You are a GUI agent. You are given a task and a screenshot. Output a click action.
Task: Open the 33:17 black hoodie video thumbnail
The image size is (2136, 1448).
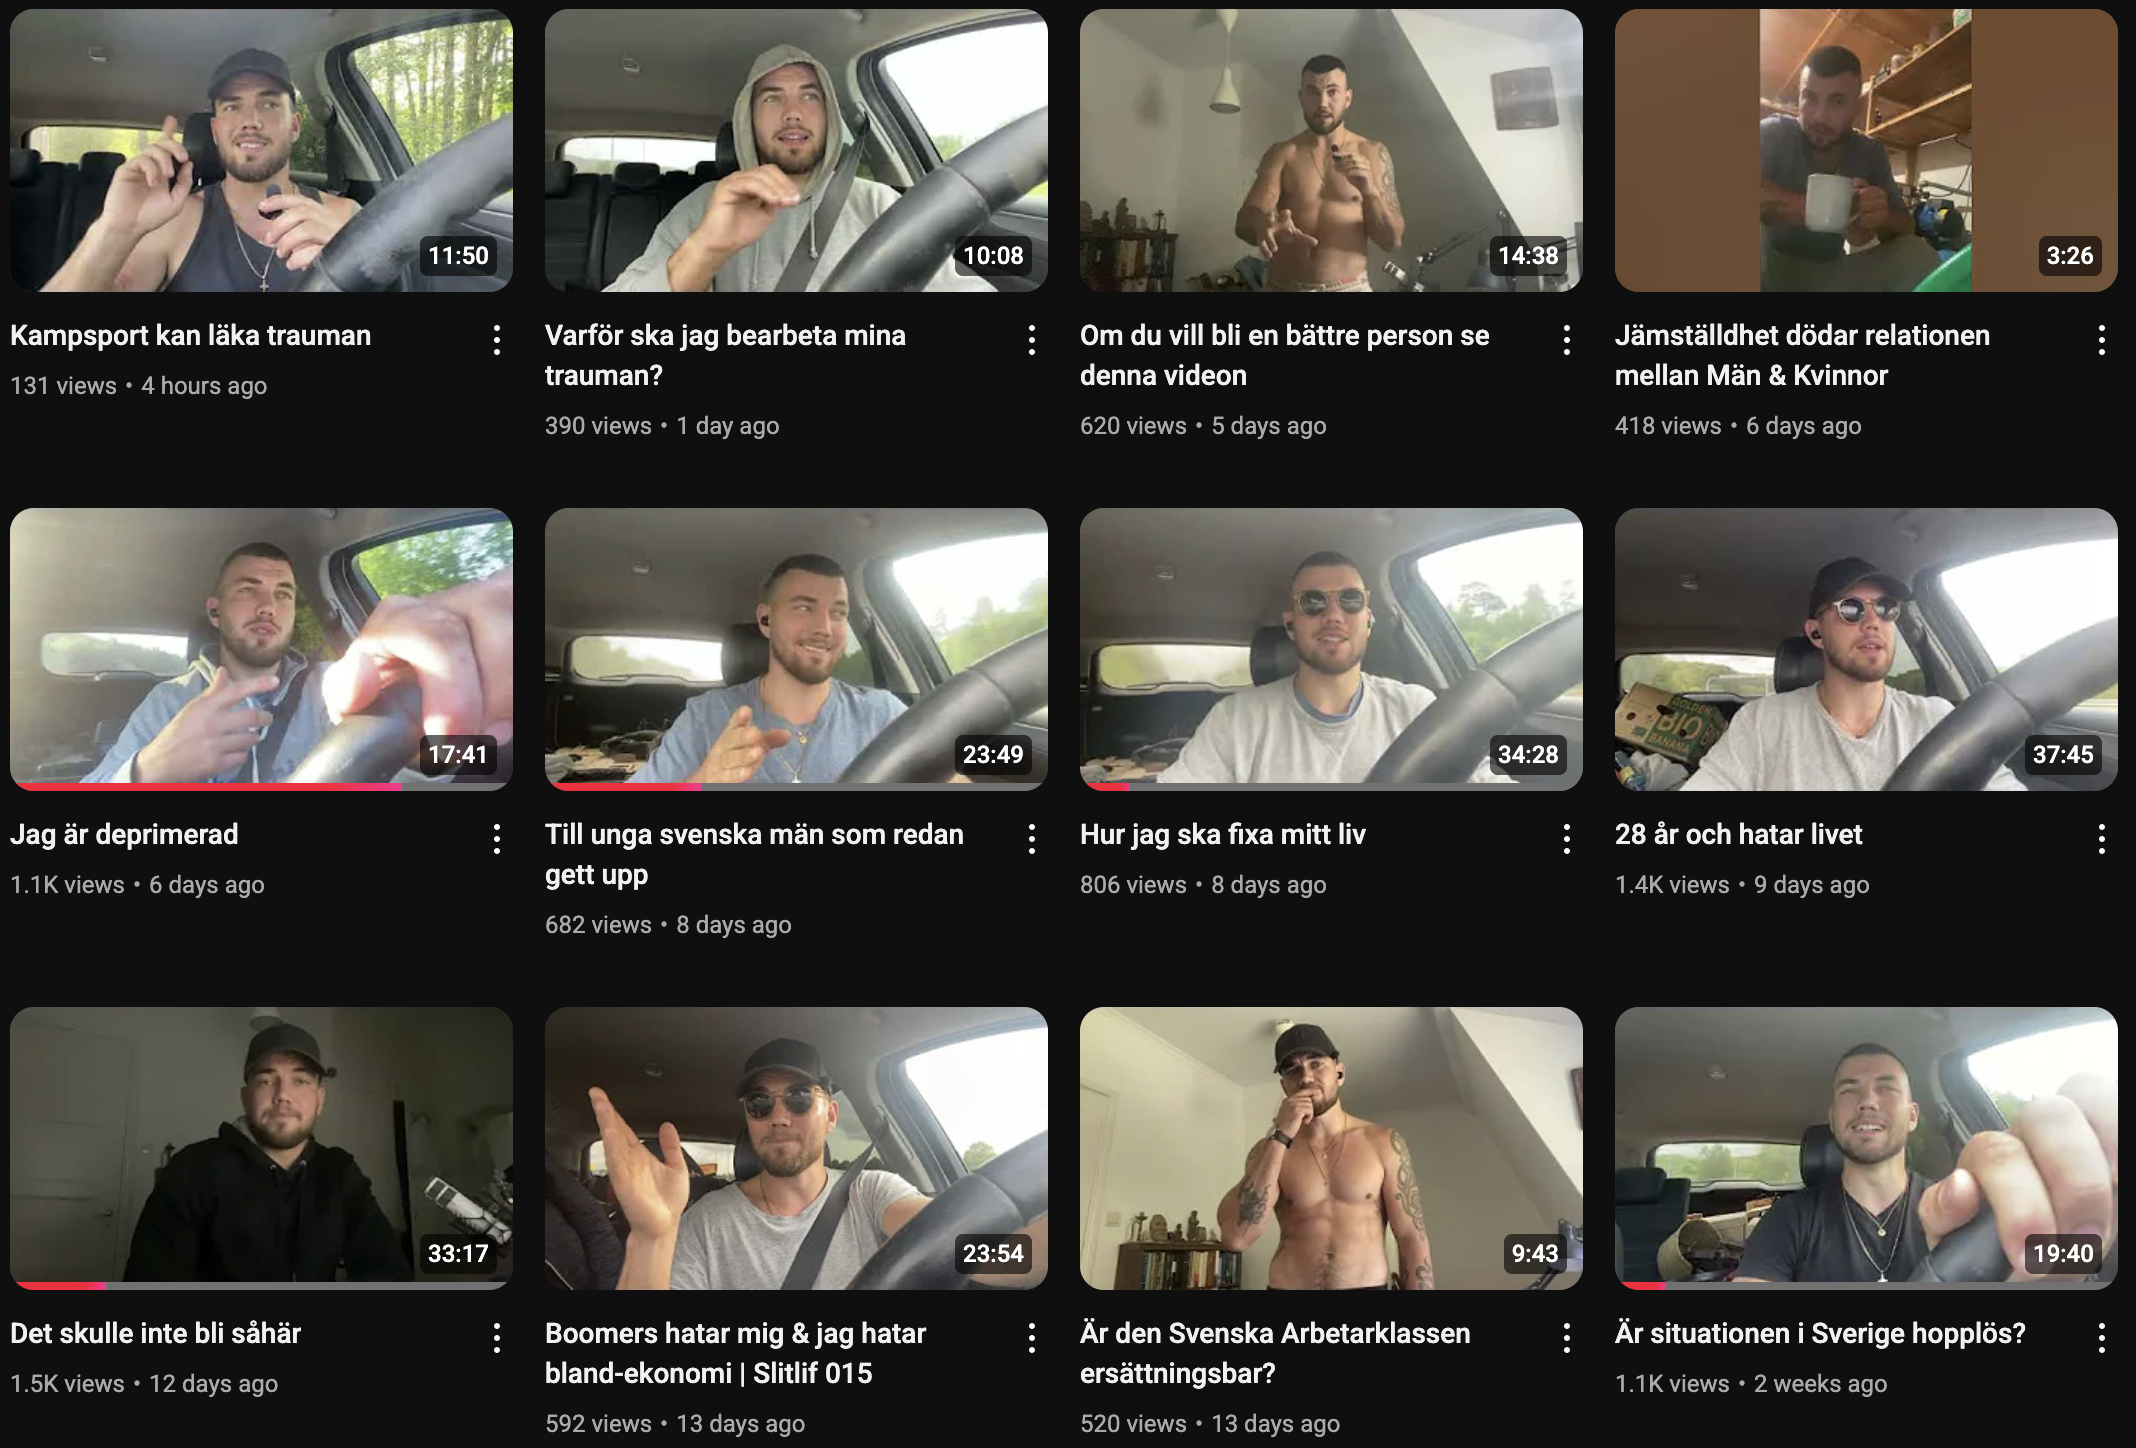pyautogui.click(x=261, y=1148)
